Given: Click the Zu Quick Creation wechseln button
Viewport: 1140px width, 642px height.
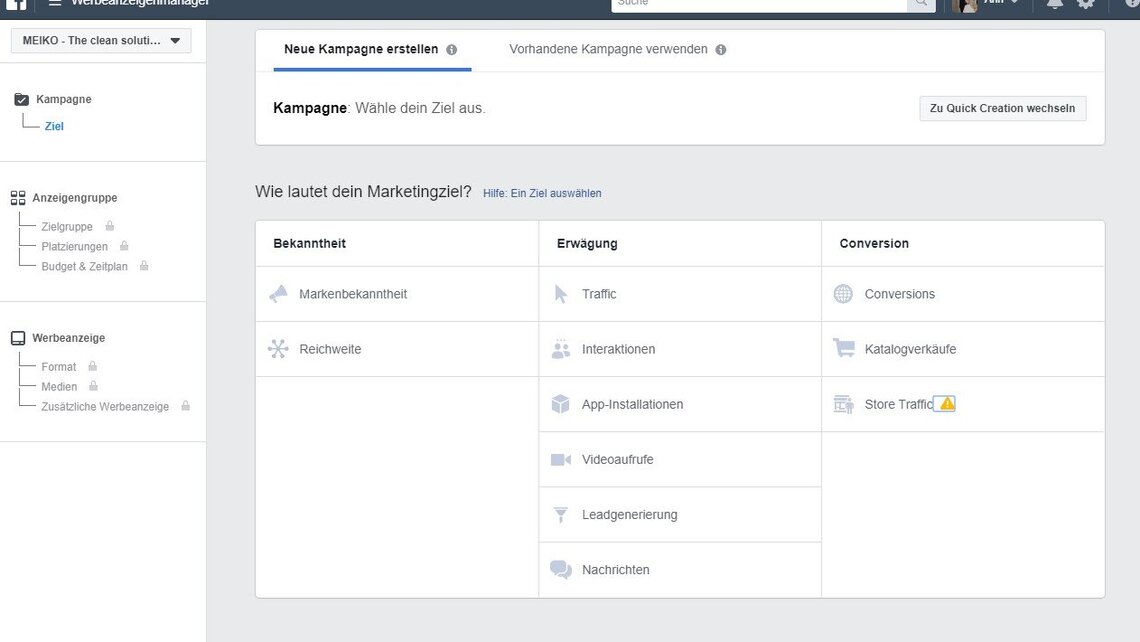Looking at the screenshot, I should click(x=1002, y=108).
